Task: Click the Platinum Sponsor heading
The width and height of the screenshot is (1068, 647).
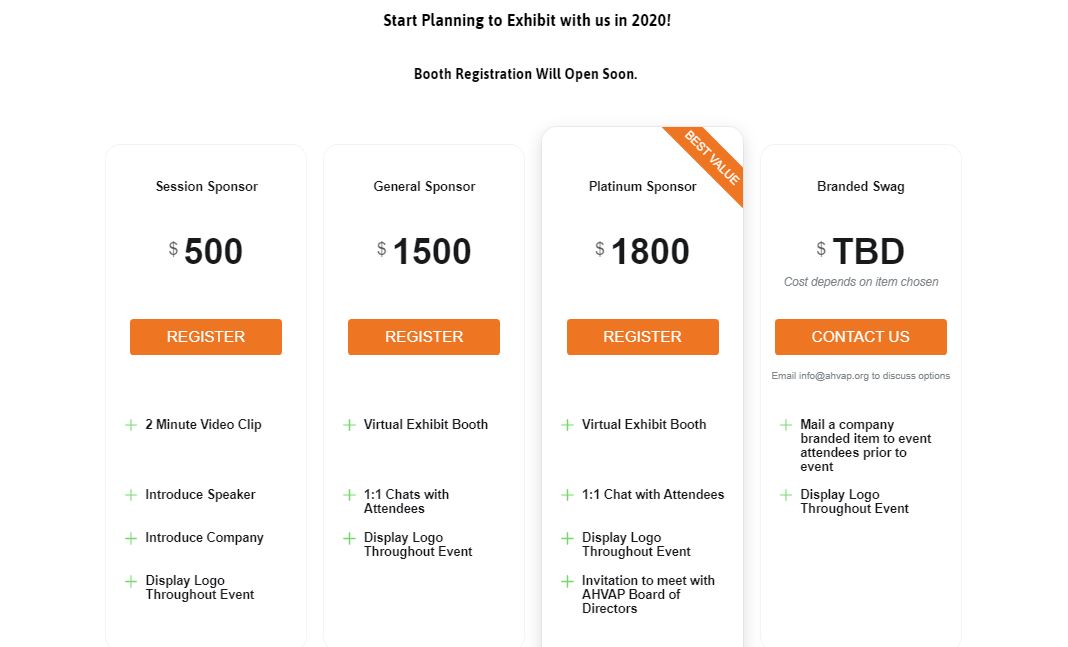Action: pyautogui.click(x=642, y=187)
